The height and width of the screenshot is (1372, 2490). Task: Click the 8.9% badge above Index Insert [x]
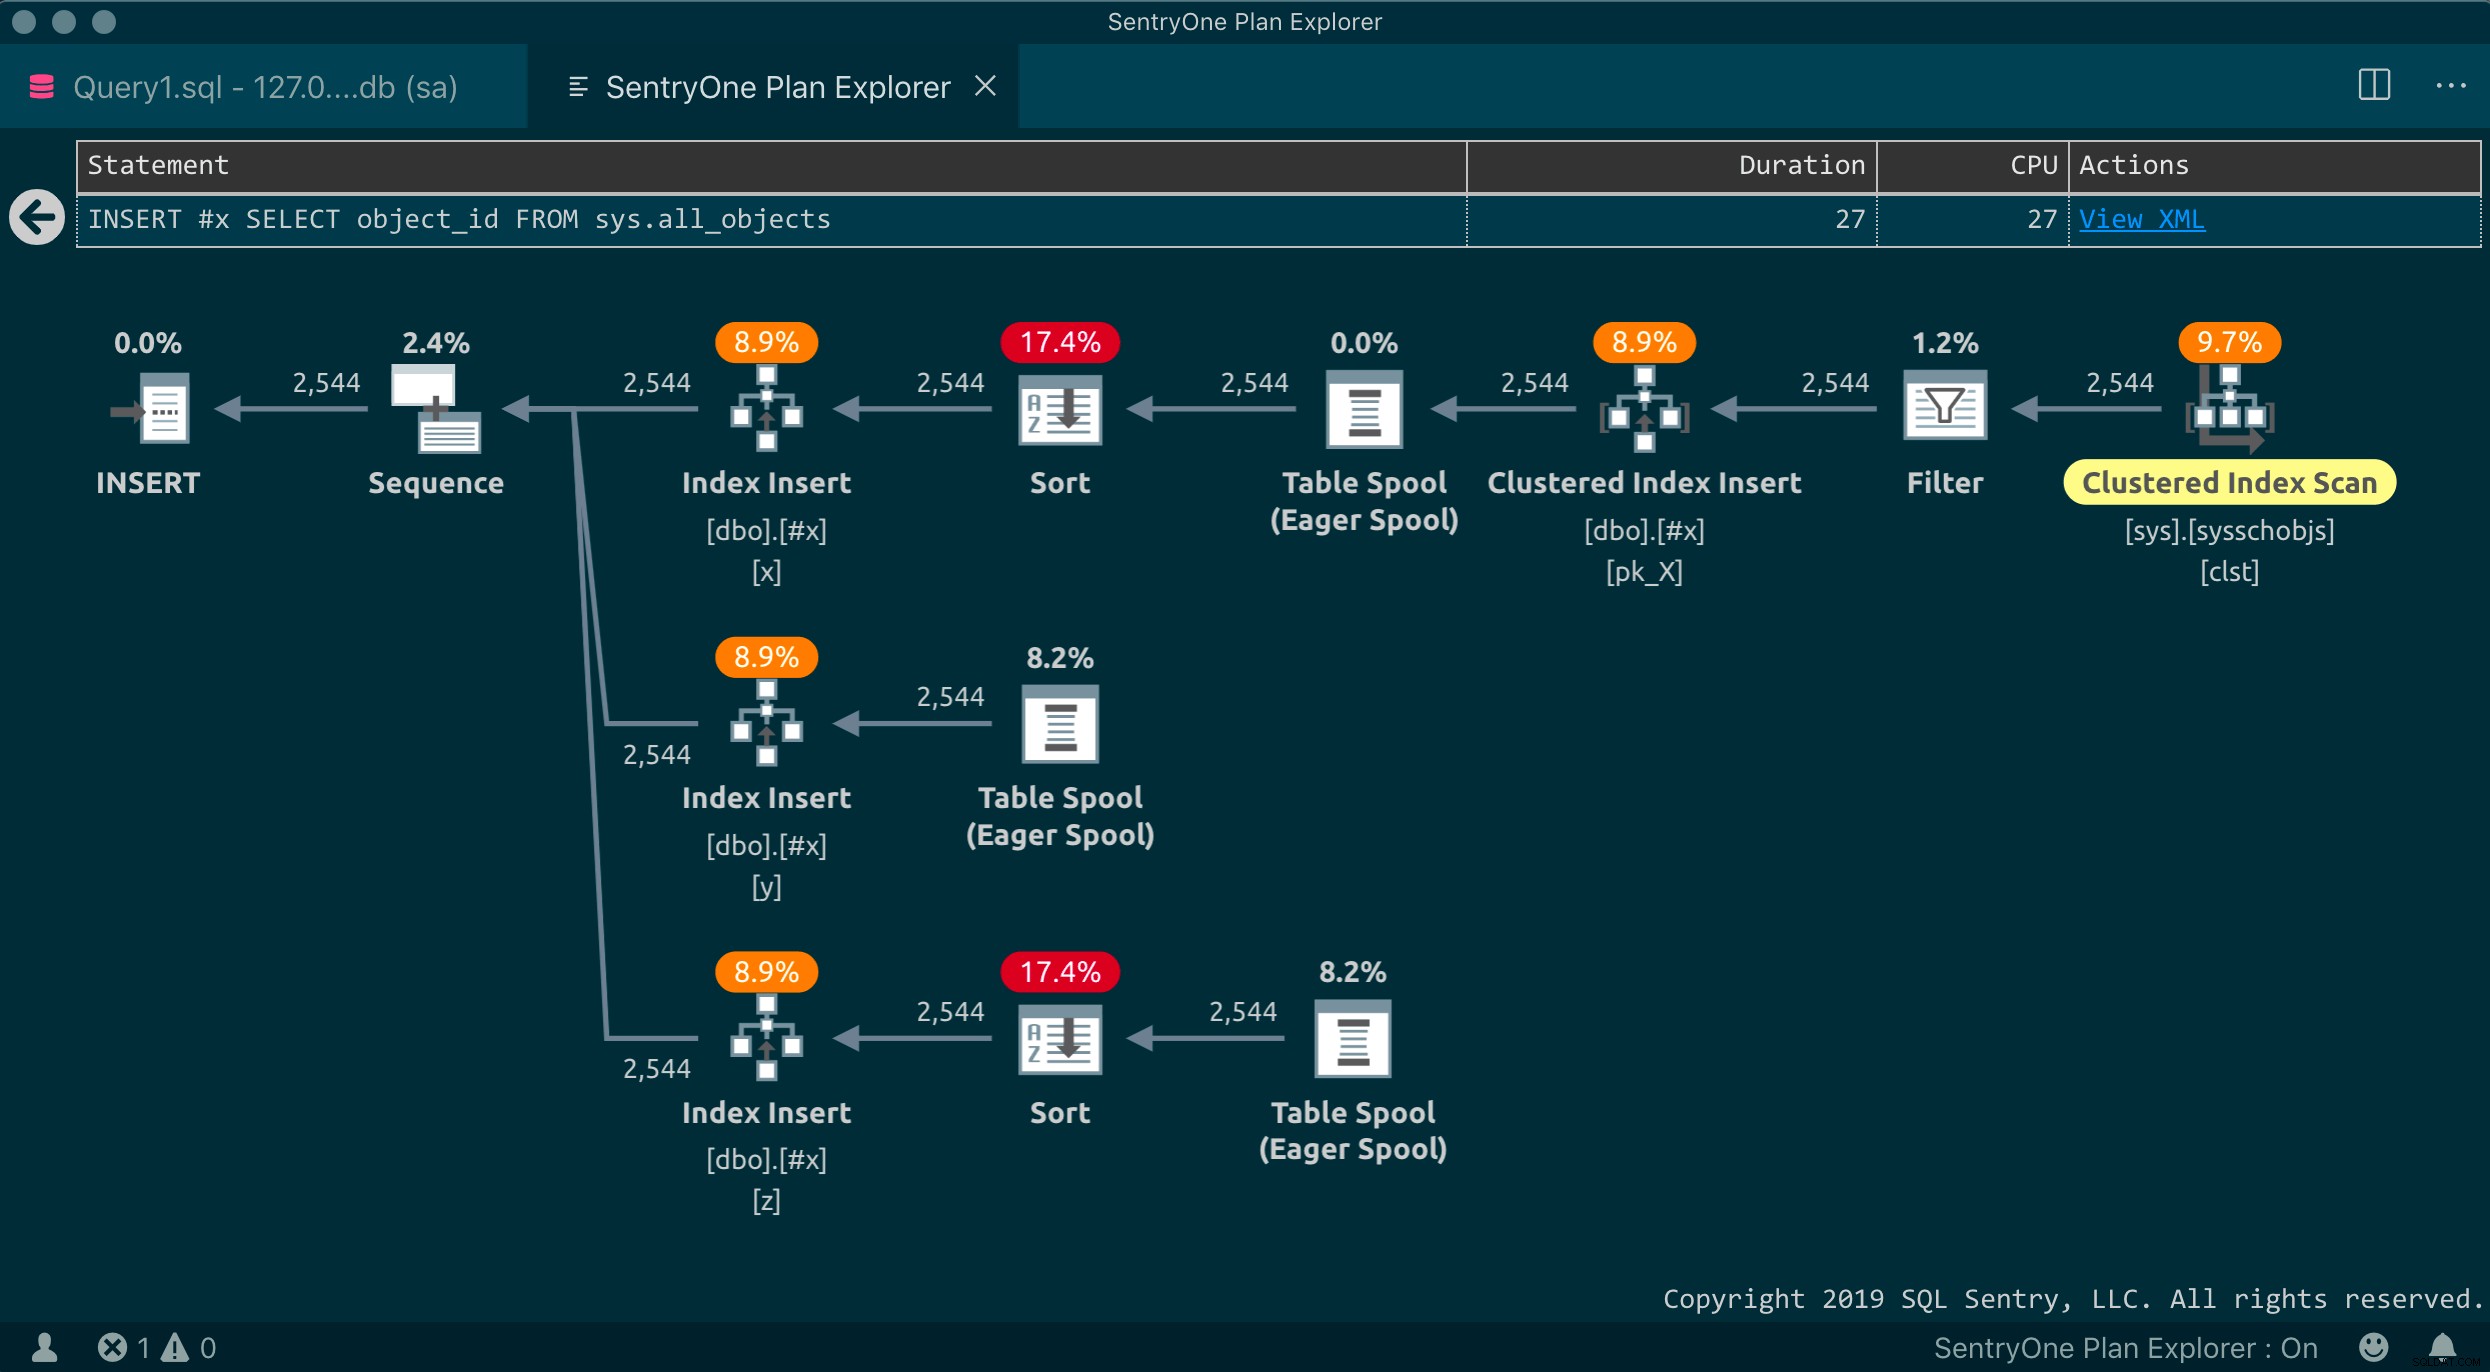[x=766, y=342]
